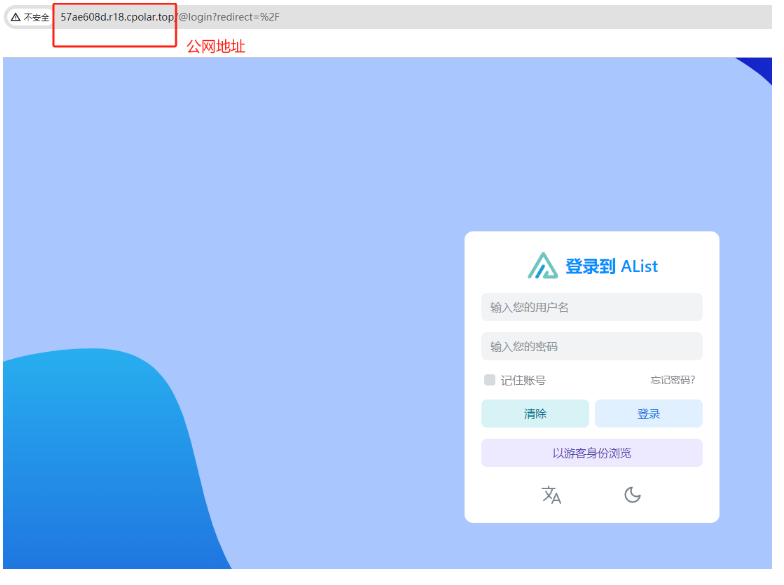This screenshot has width=784, height=585.
Task: Click the 登录到 AList heading text
Action: (x=611, y=266)
